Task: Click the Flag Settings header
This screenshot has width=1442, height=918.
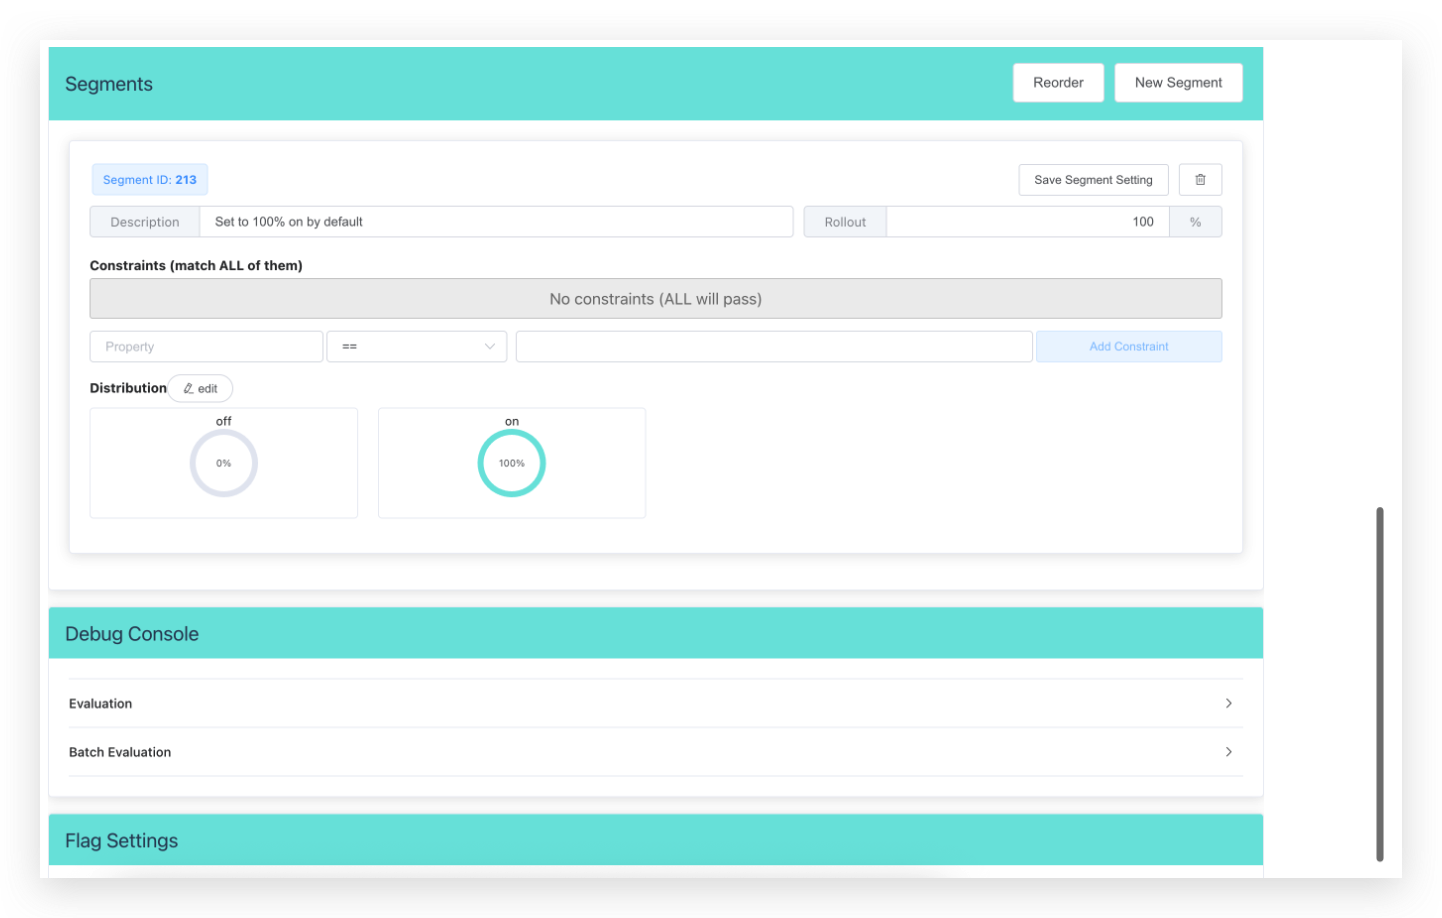Action: coord(656,840)
